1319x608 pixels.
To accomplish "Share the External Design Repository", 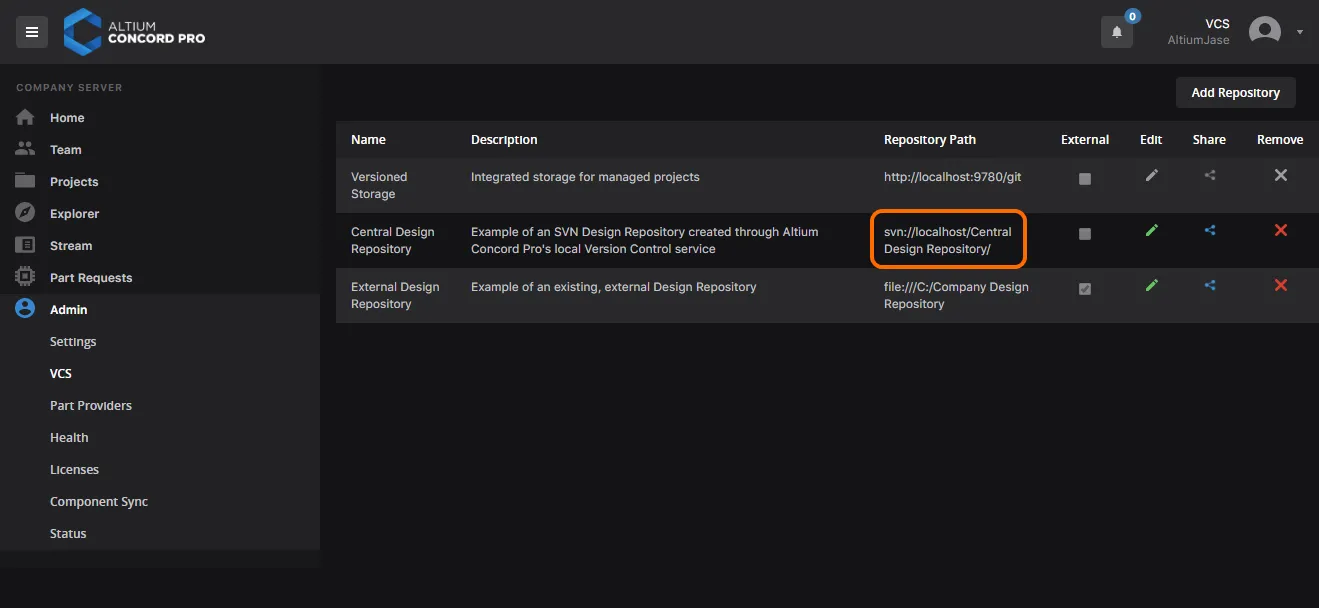I will click(x=1210, y=286).
